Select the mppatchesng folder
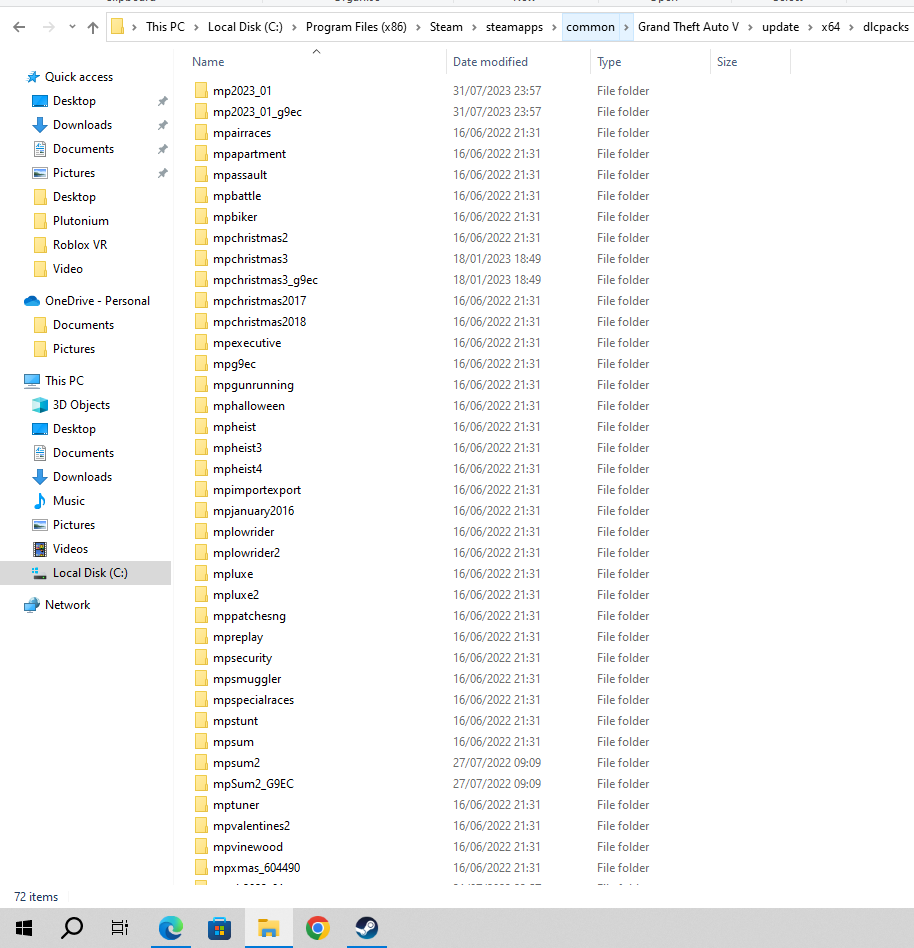The image size is (914, 948). [249, 616]
